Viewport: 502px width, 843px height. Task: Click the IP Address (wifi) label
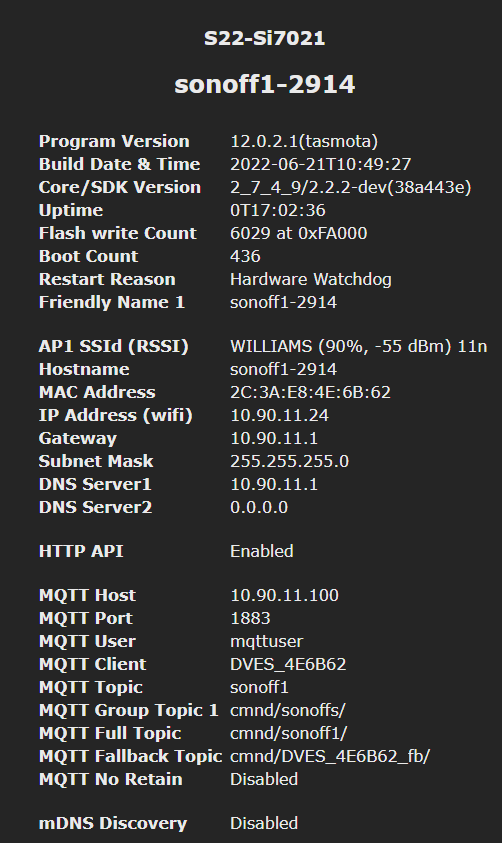116,416
